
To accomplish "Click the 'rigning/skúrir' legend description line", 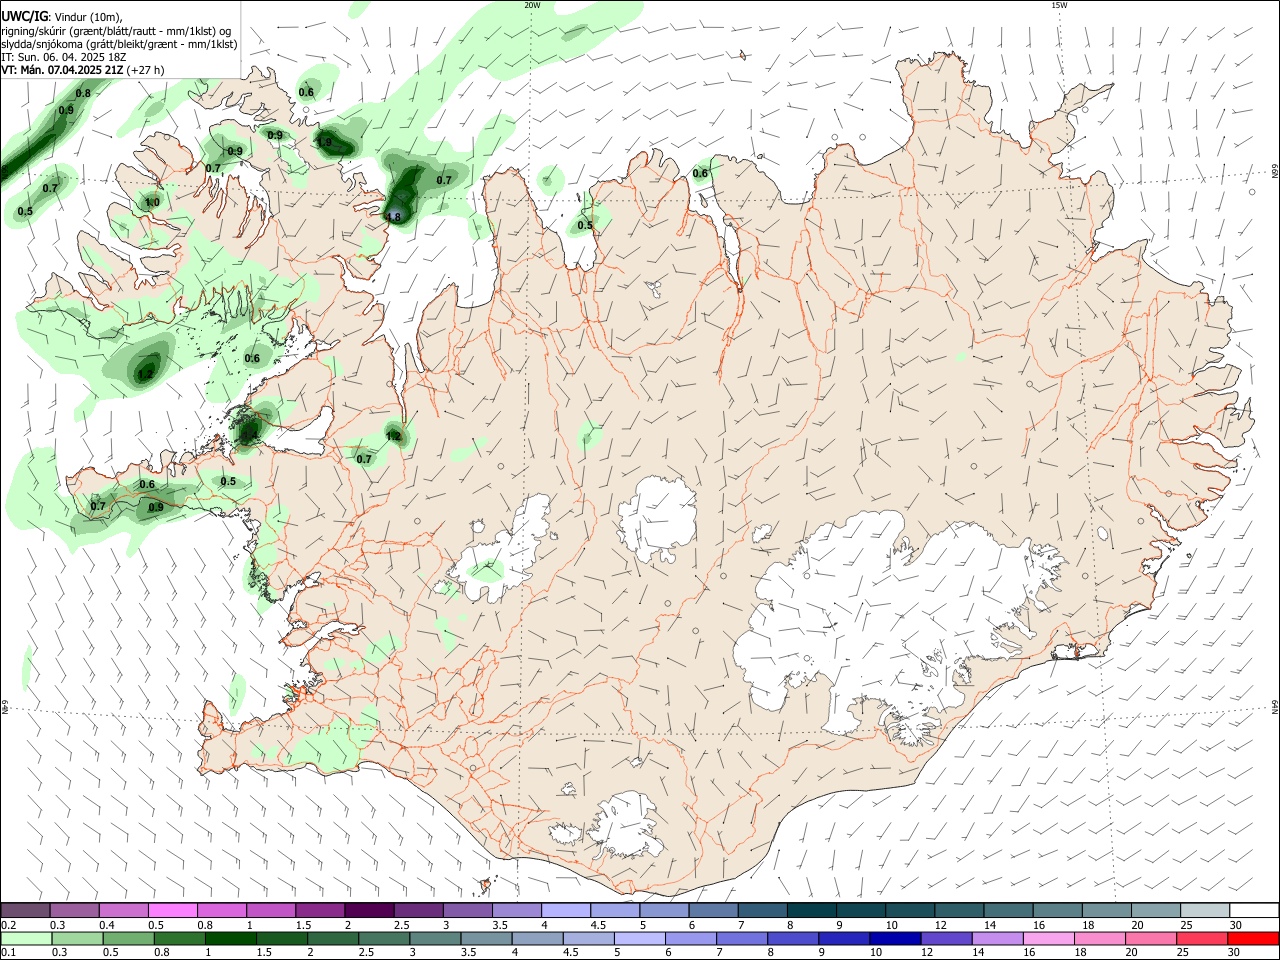I will coord(116,31).
